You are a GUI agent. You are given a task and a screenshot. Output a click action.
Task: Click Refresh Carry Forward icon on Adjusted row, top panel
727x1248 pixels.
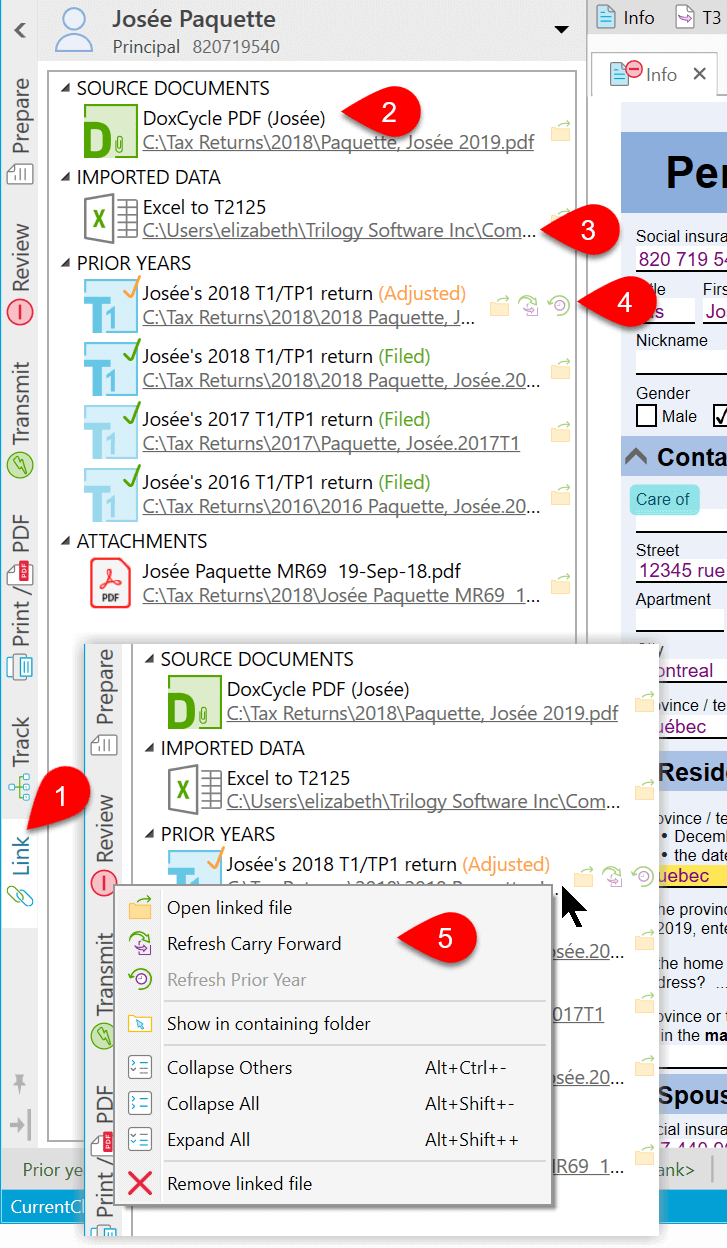(x=530, y=306)
